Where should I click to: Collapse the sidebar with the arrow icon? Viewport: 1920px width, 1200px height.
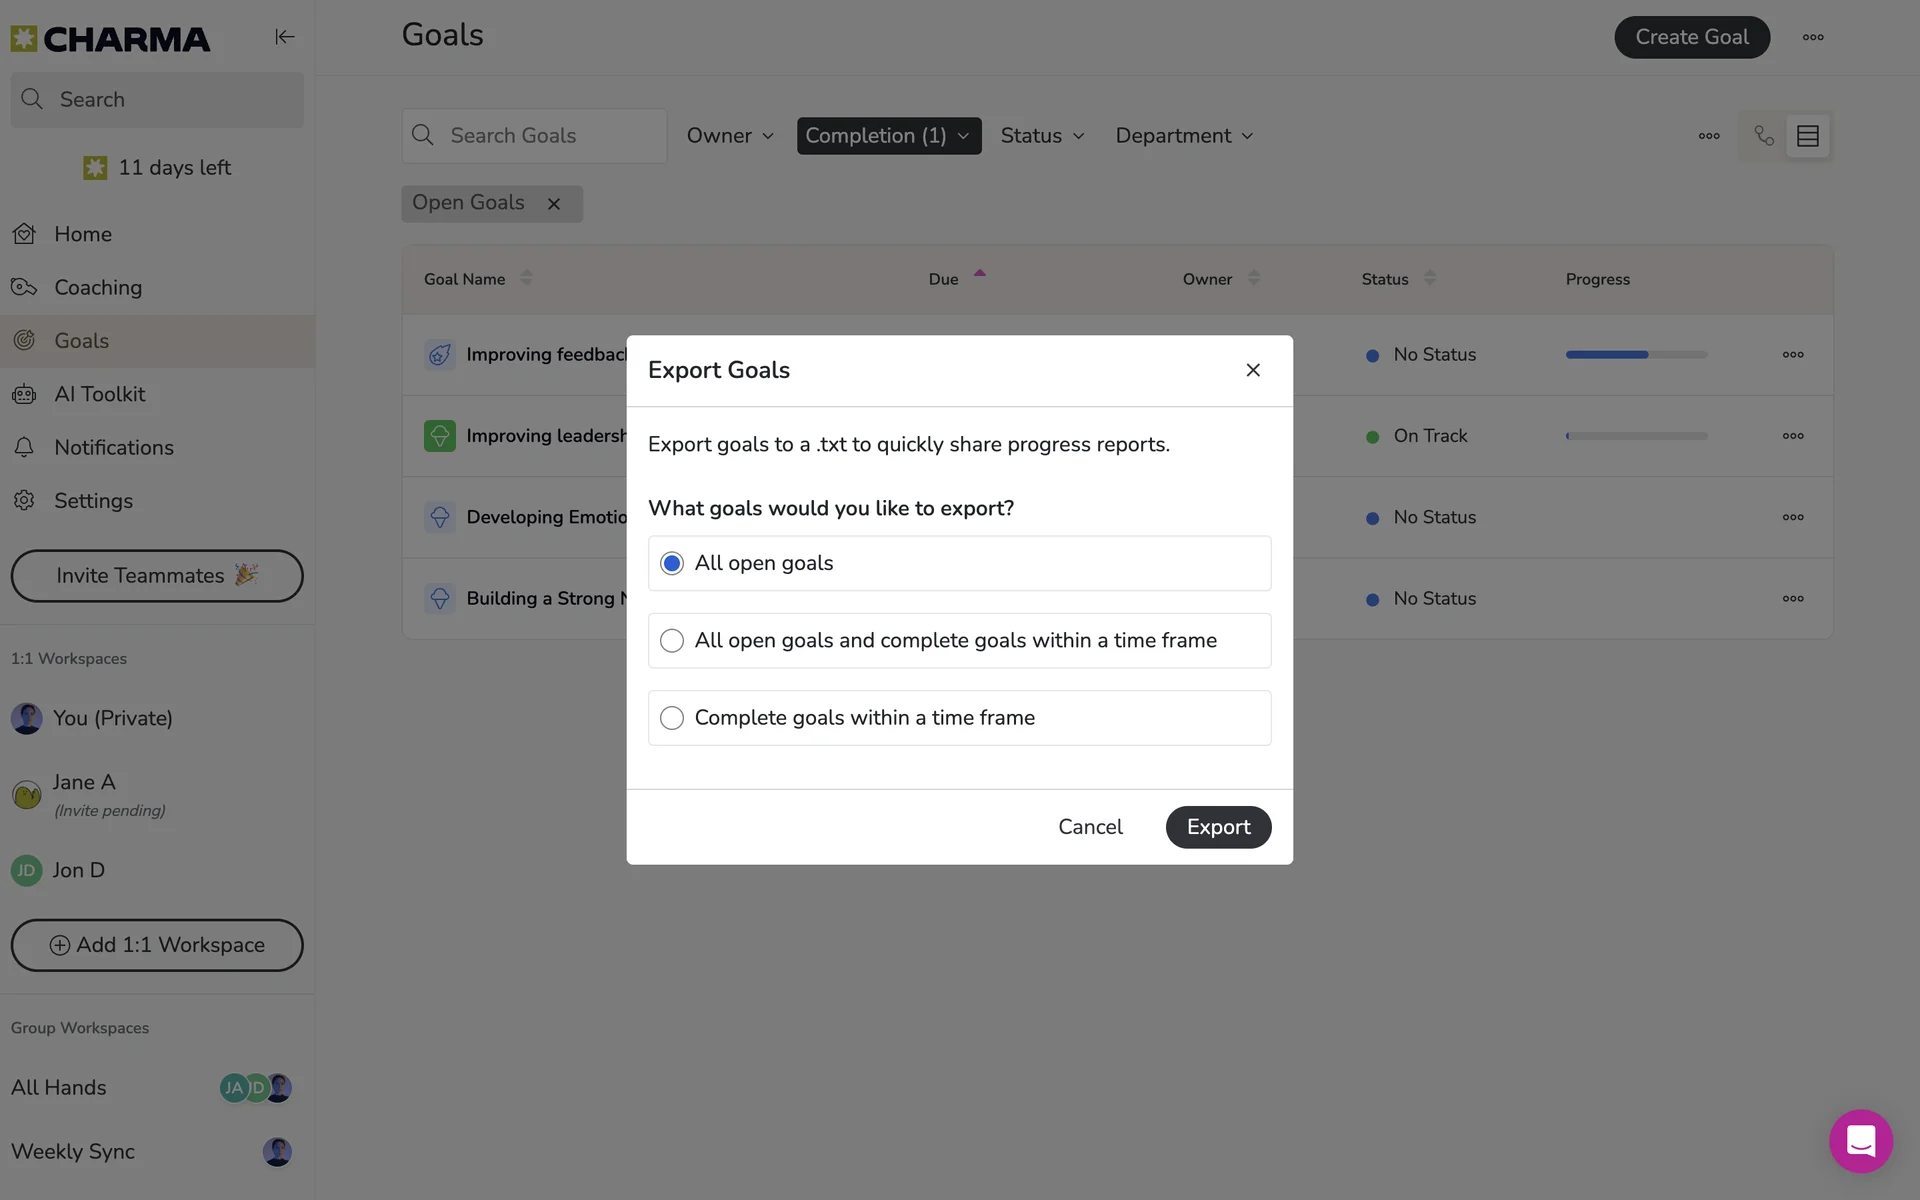pos(285,37)
